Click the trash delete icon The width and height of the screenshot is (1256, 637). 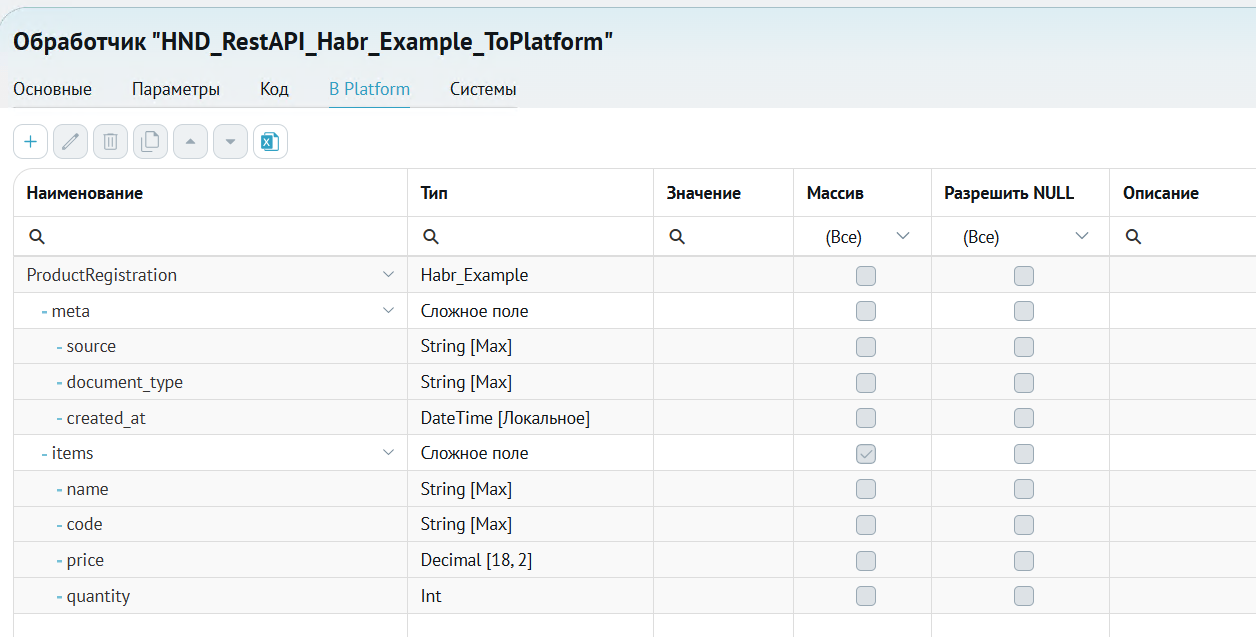(x=110, y=142)
